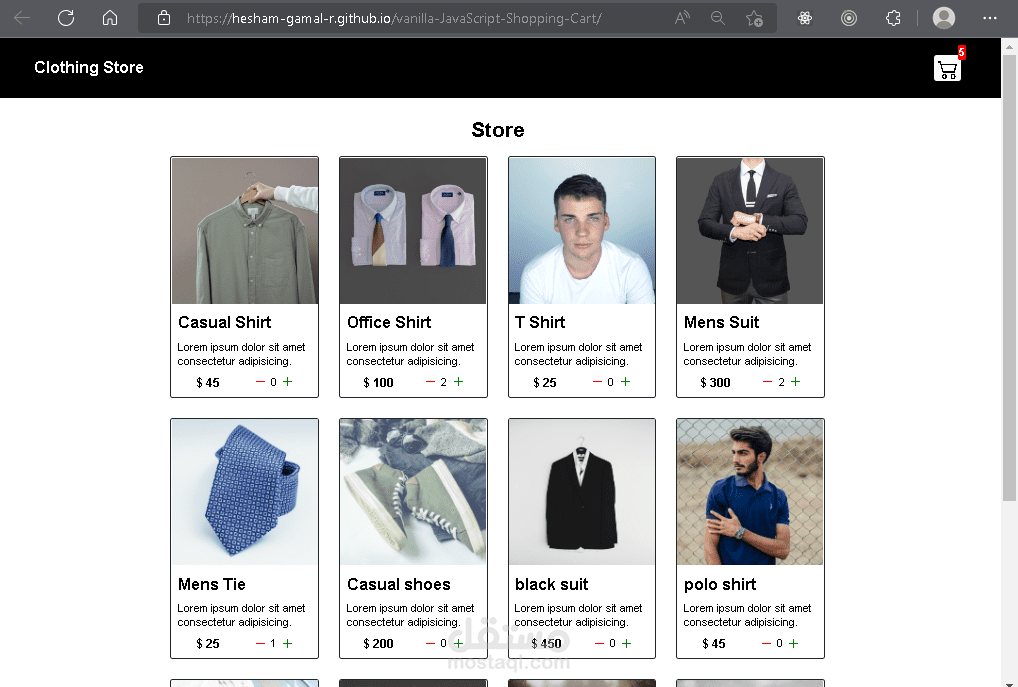Click the read aloud icon
Viewport: 1018px width, 687px height.
[681, 18]
